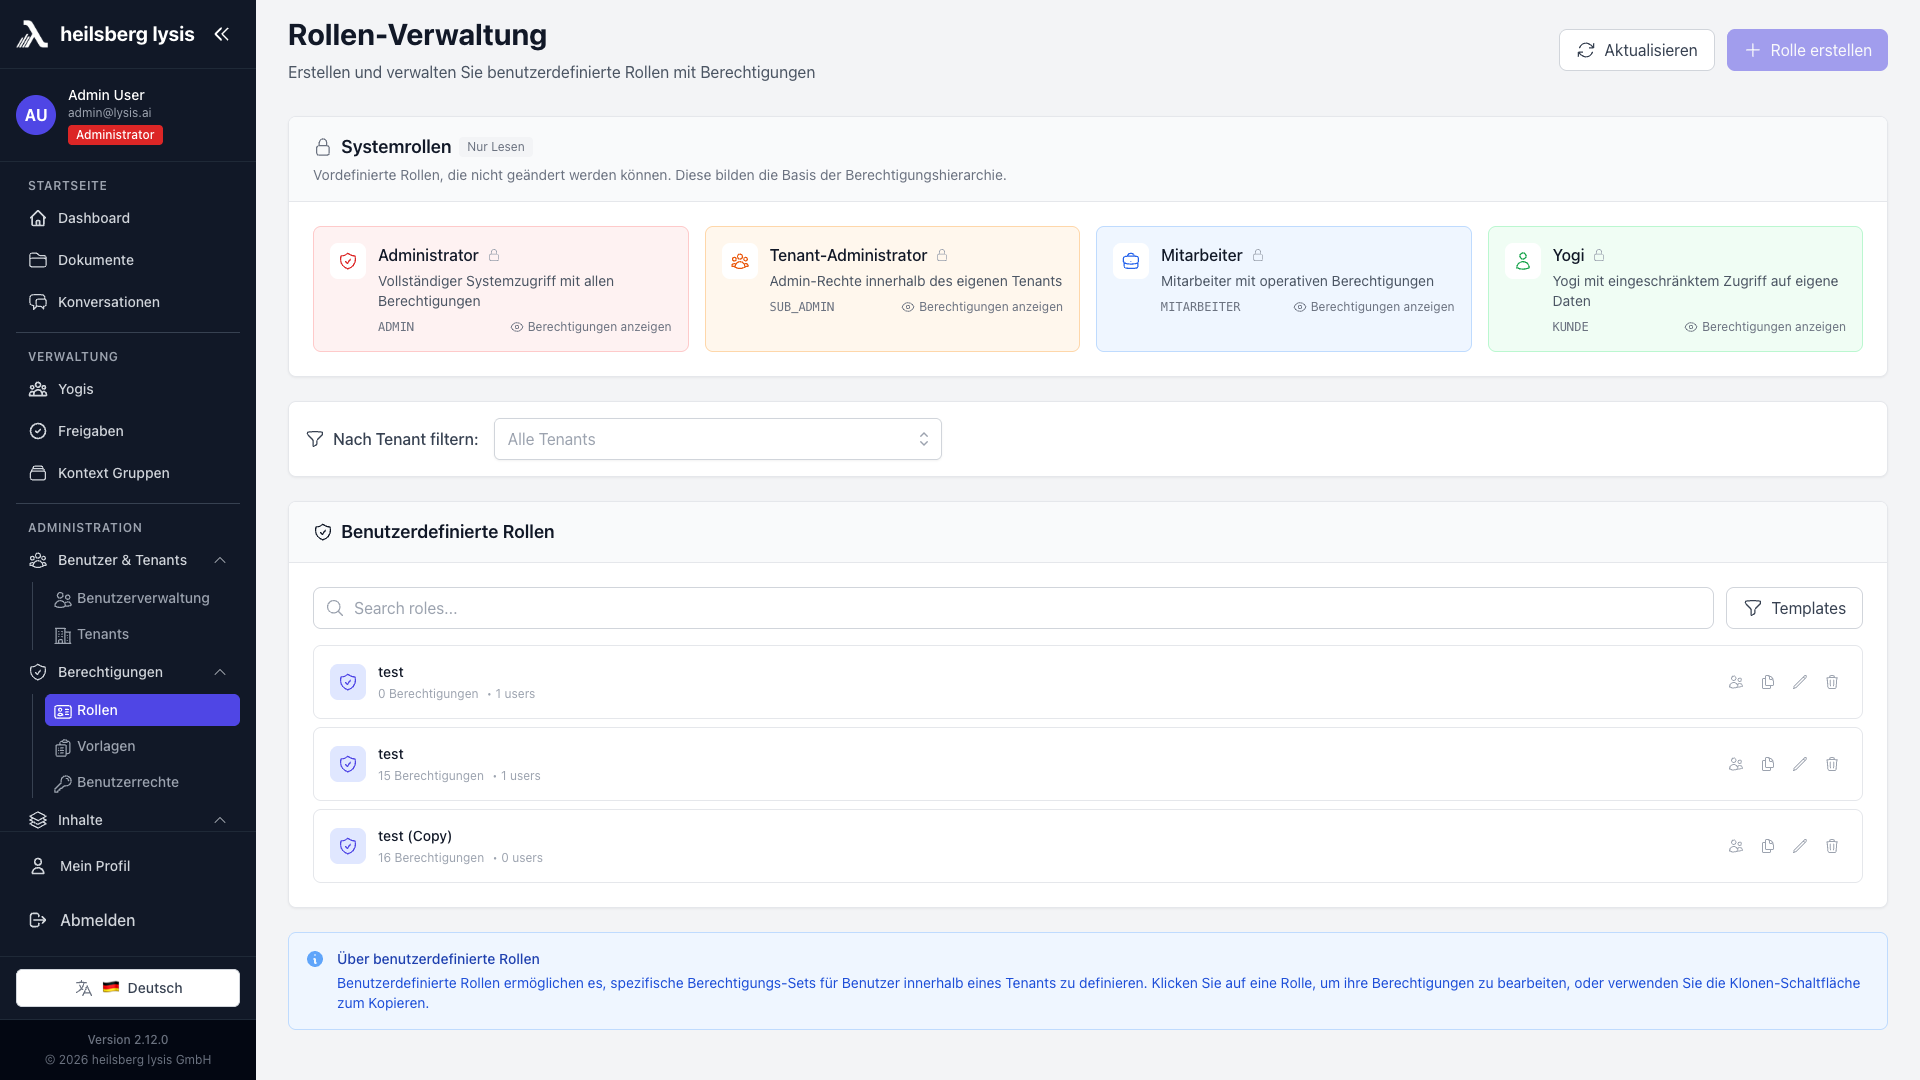Show permissions for Tenant-Administrator role

pos(982,307)
